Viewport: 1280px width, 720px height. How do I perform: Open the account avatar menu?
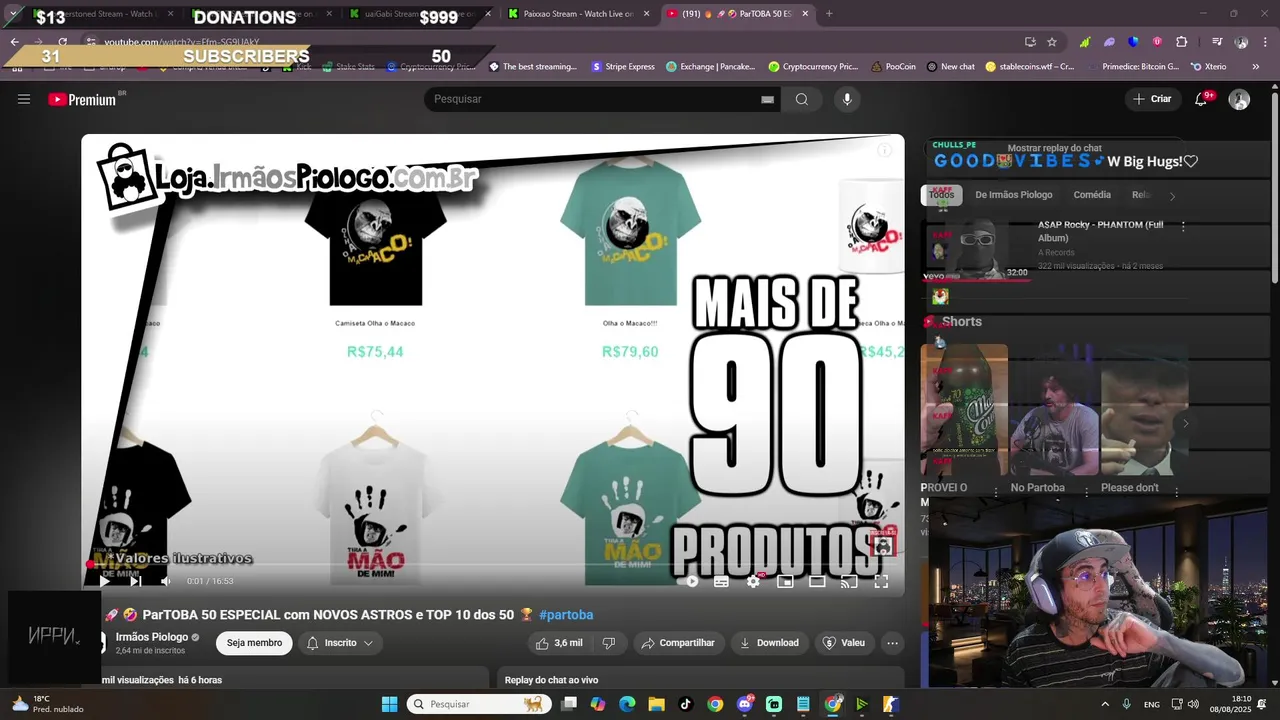[1239, 99]
